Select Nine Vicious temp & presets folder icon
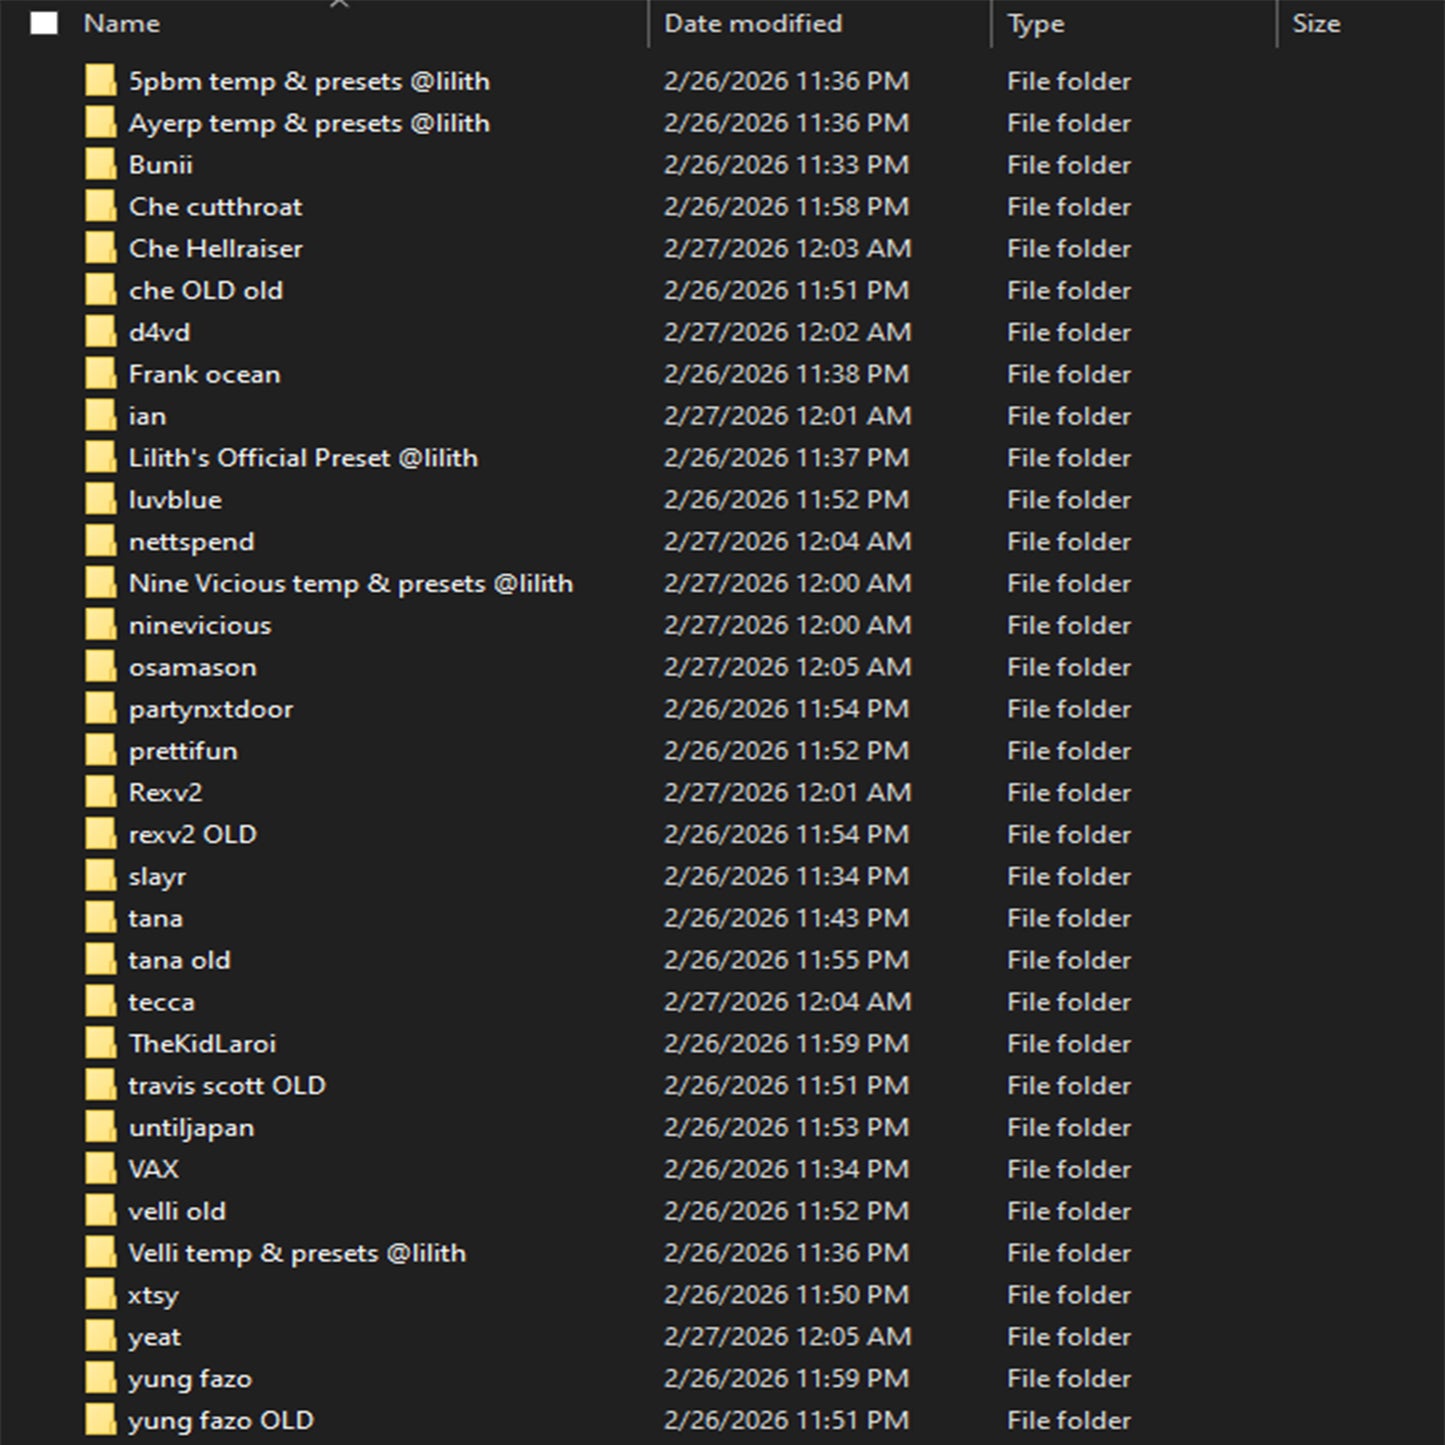Screen dimensions: 1445x1445 tap(100, 583)
